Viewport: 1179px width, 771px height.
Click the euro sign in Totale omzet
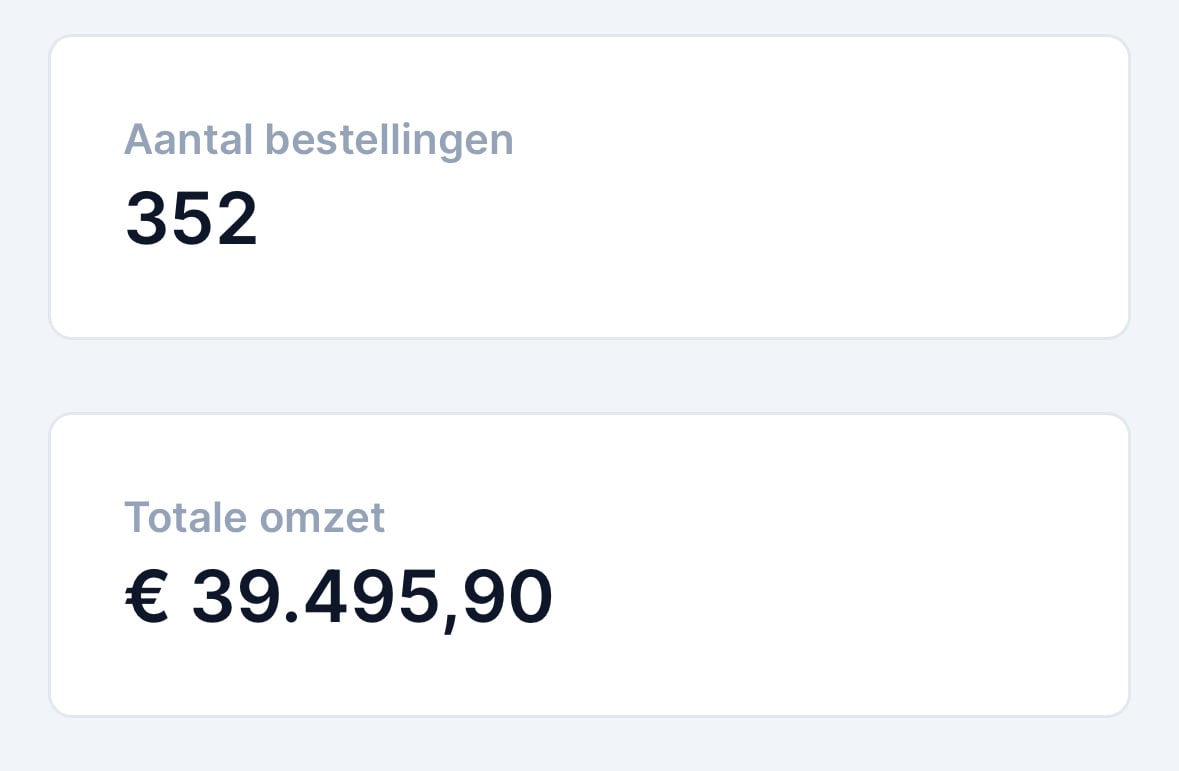(146, 598)
